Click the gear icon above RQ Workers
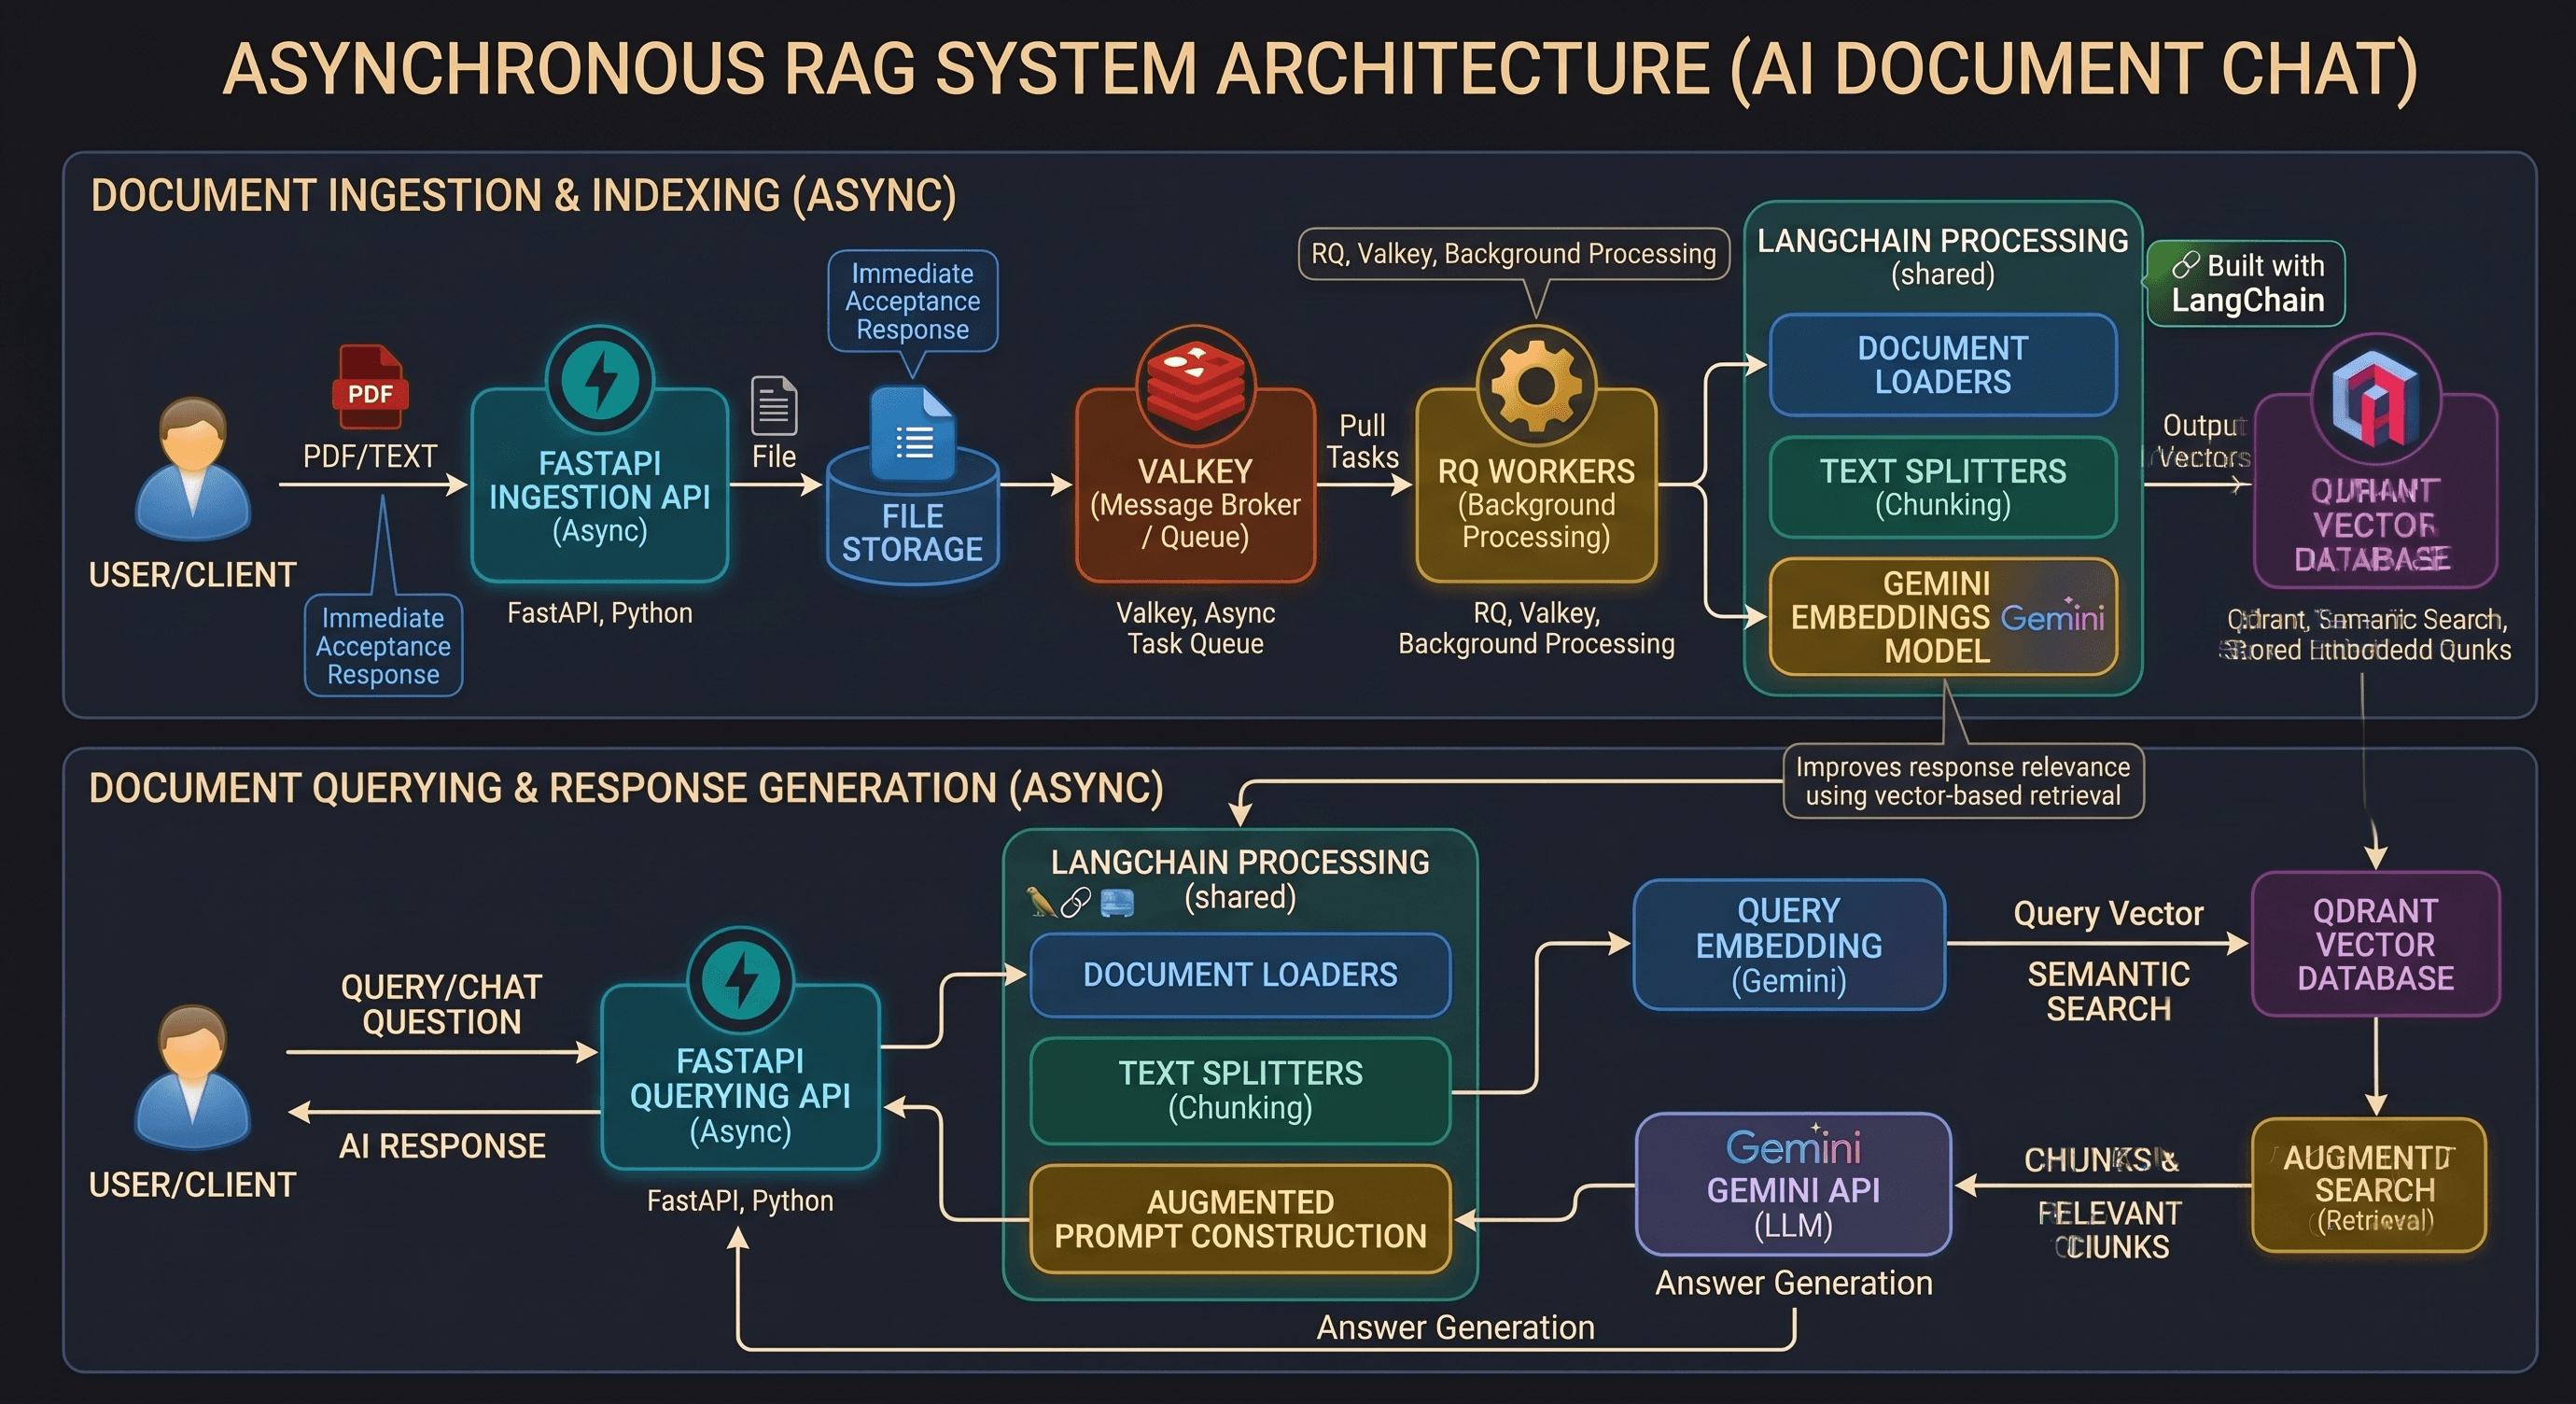2576x1404 pixels. 1536,385
